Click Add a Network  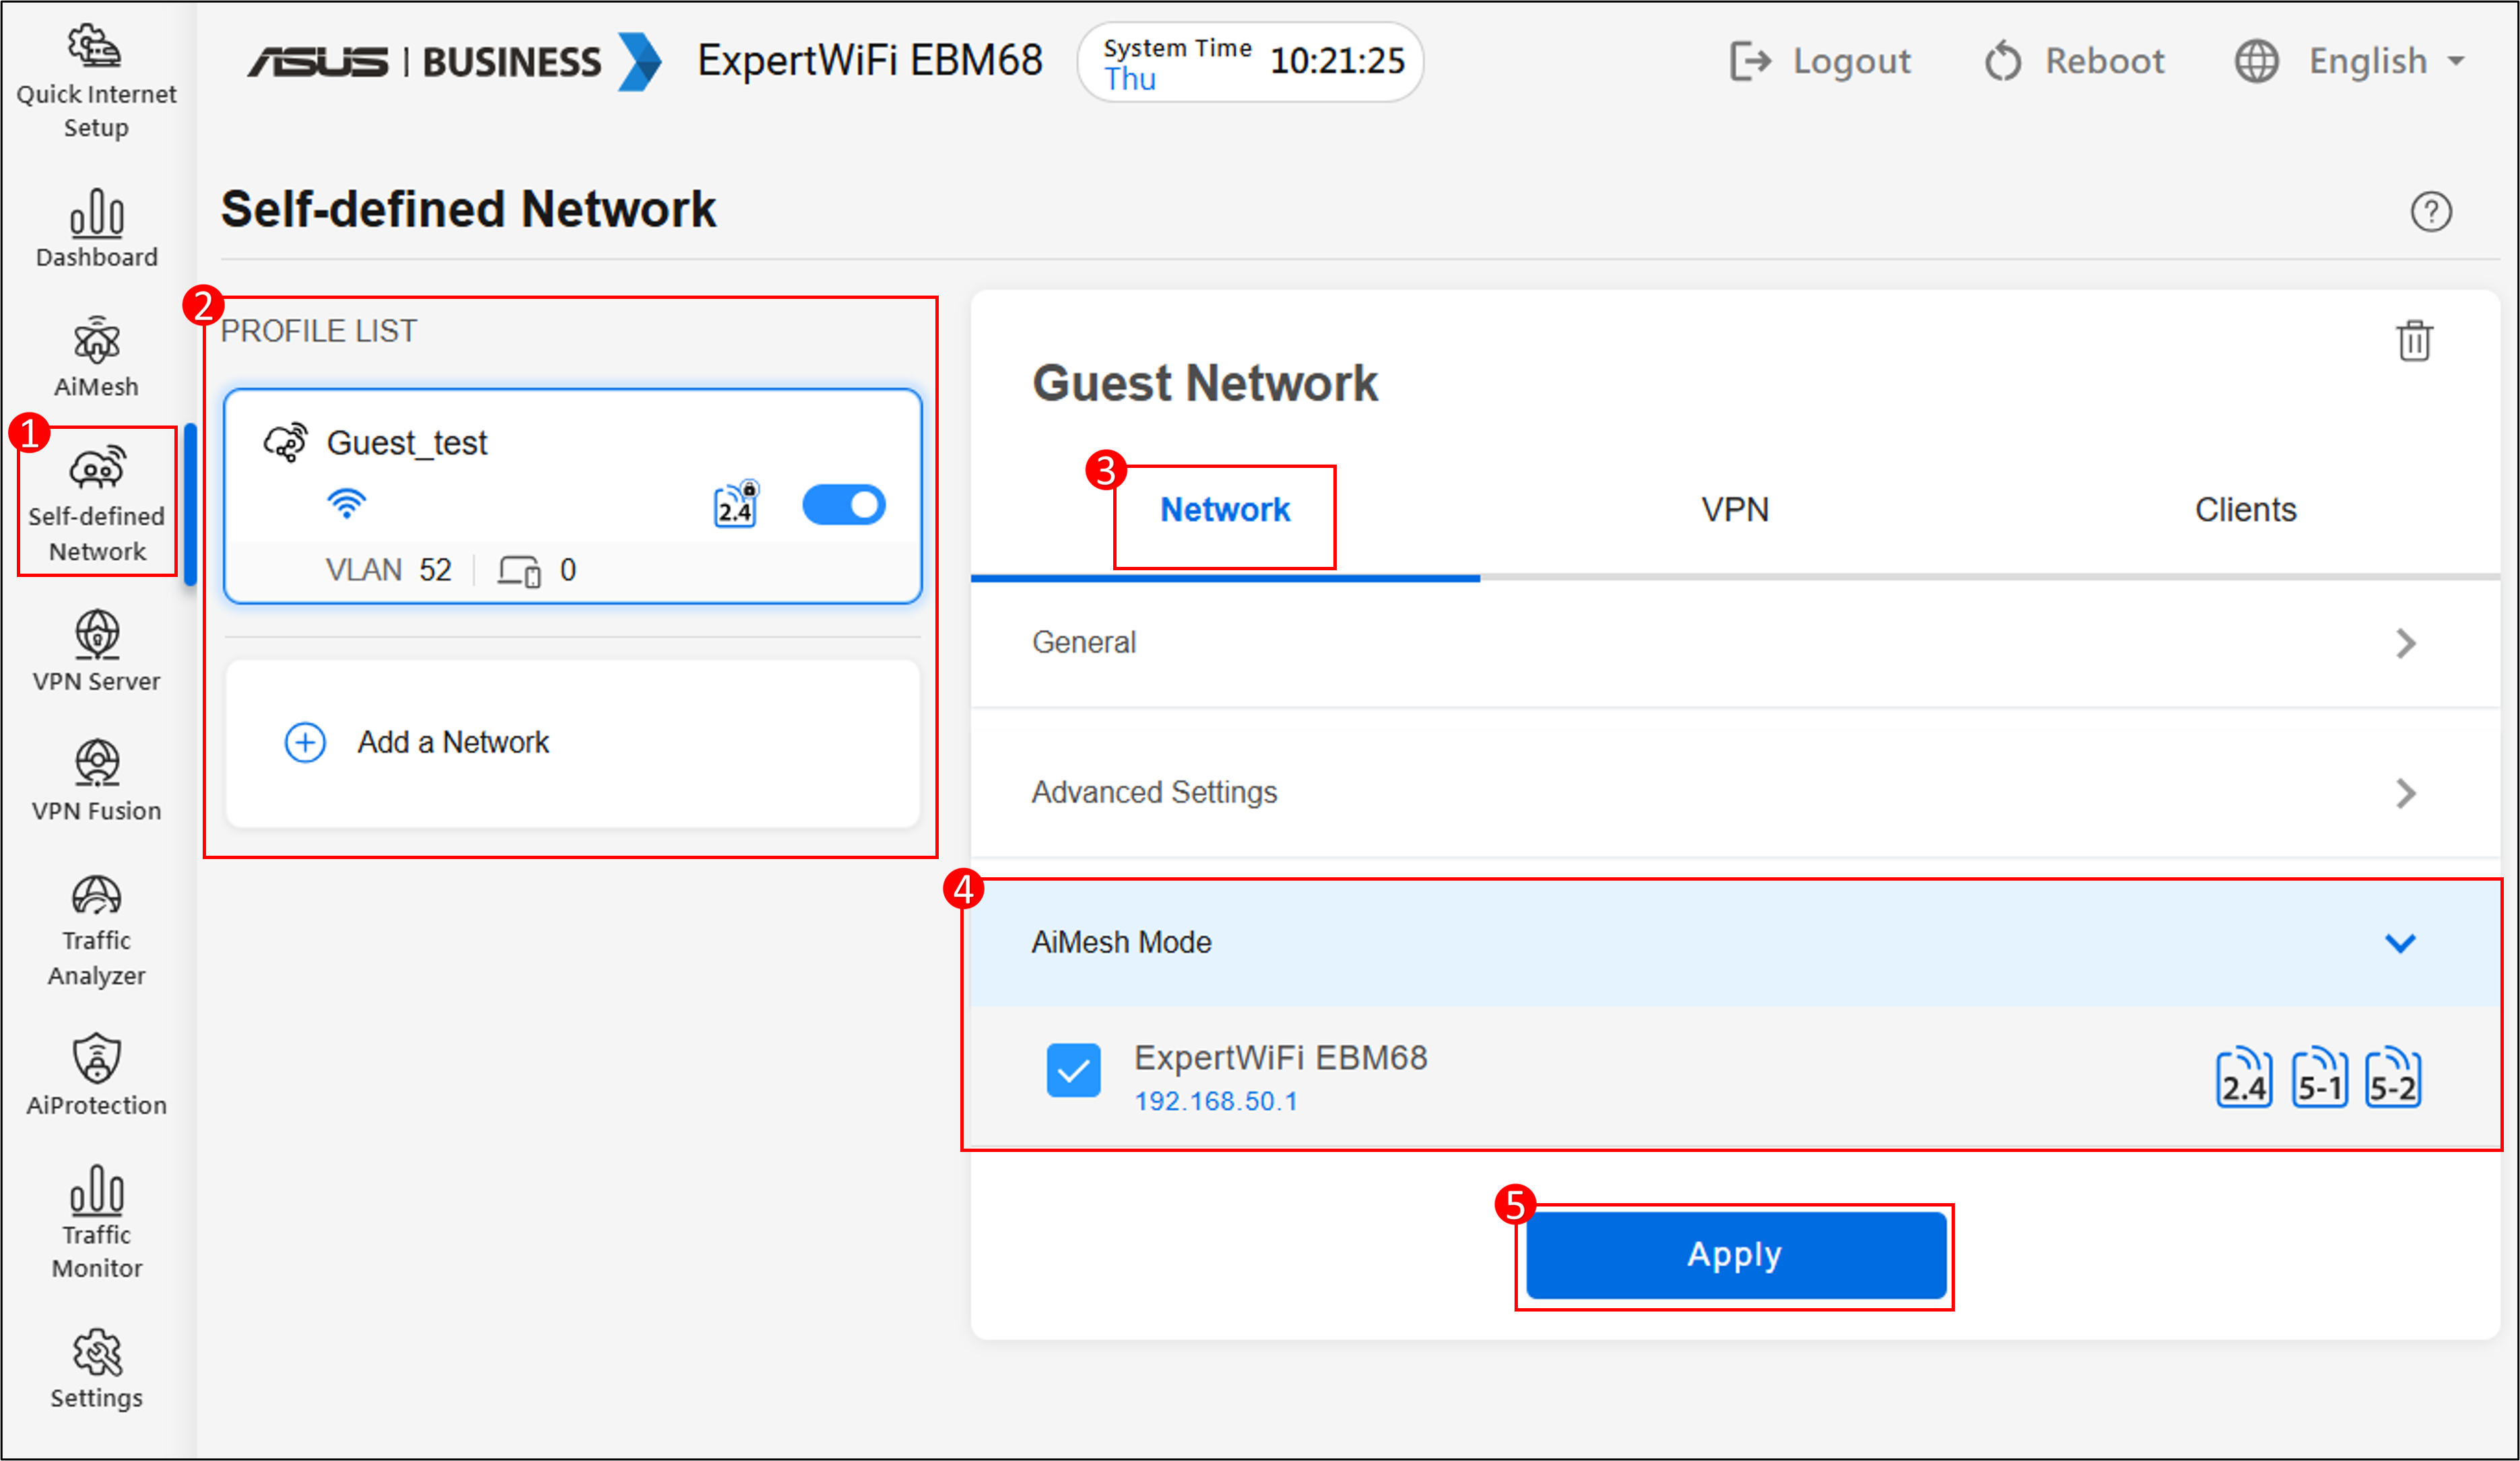pyautogui.click(x=453, y=743)
